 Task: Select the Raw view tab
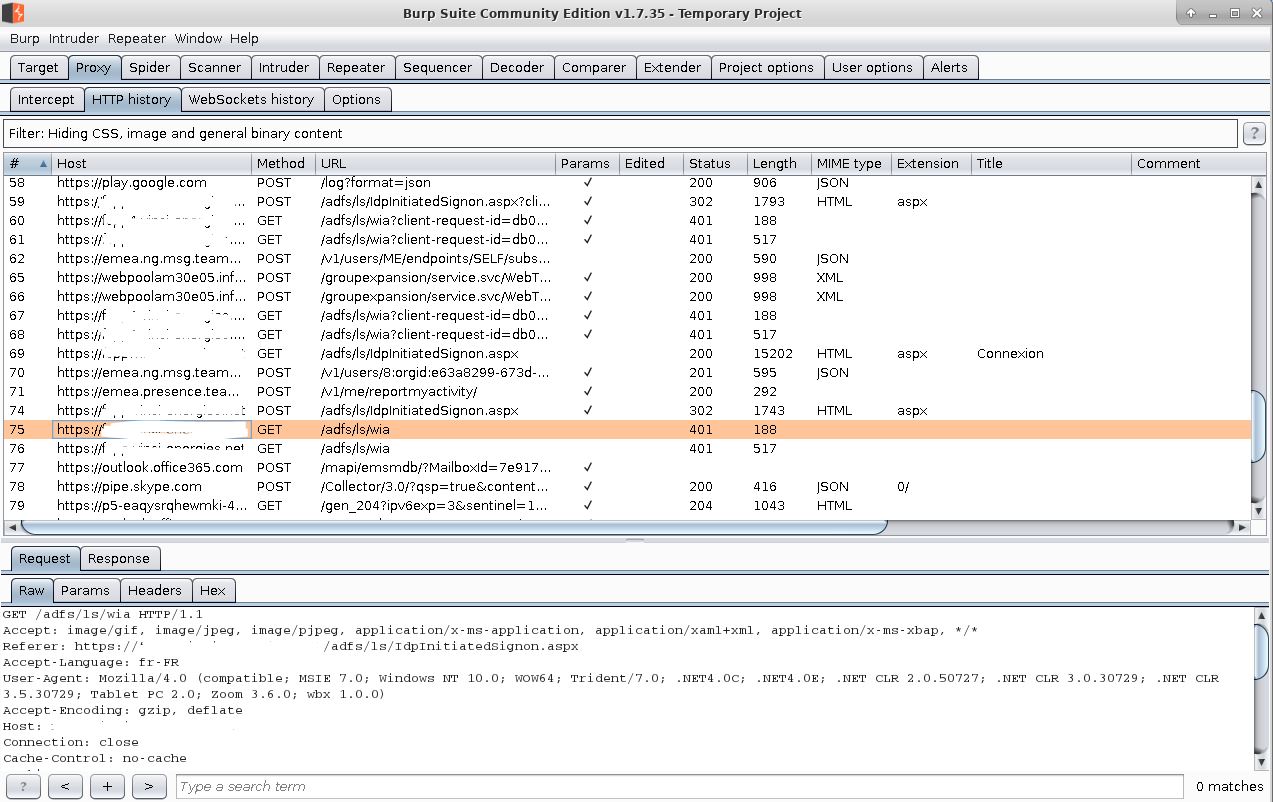click(32, 590)
